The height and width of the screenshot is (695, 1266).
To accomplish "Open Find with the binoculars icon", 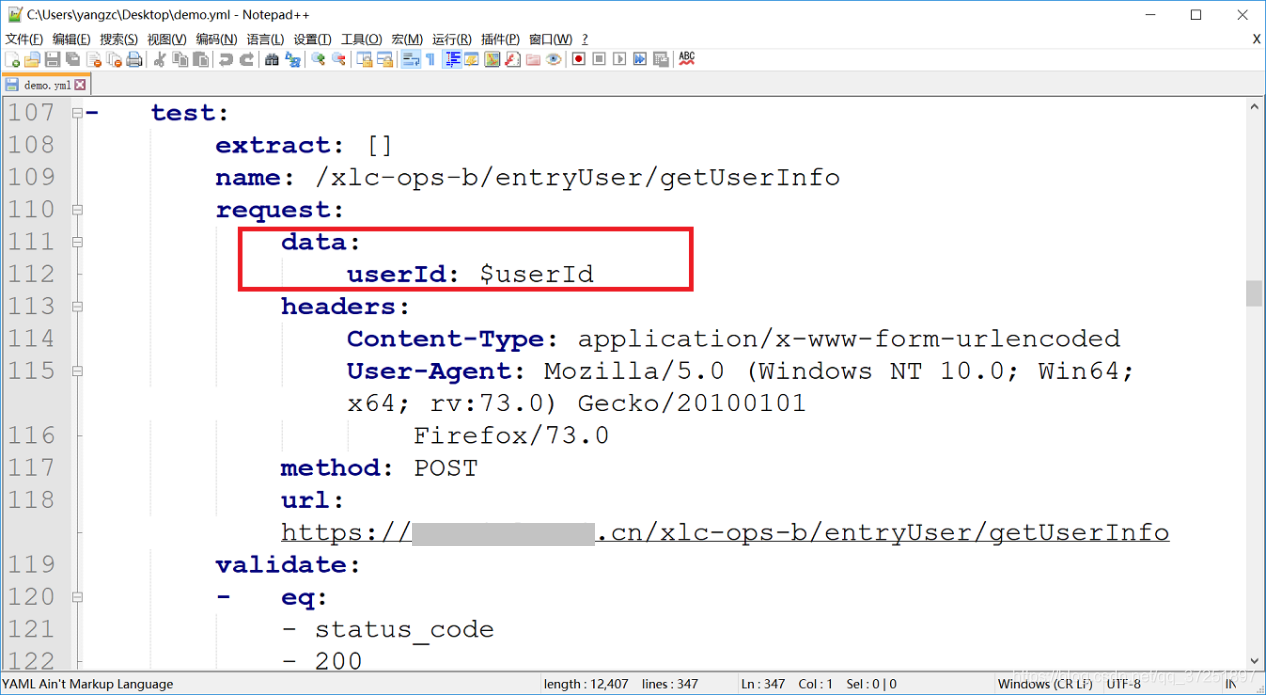I will (271, 60).
